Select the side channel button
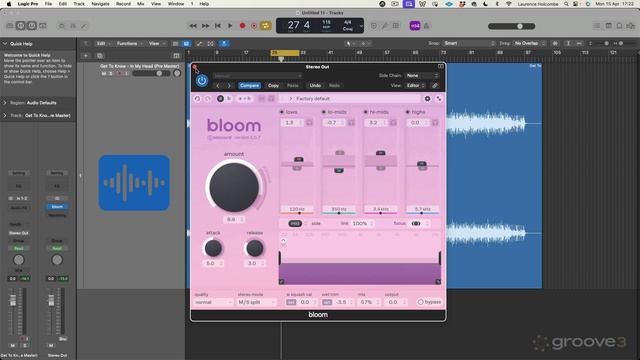The height and width of the screenshot is (360, 640). point(316,223)
